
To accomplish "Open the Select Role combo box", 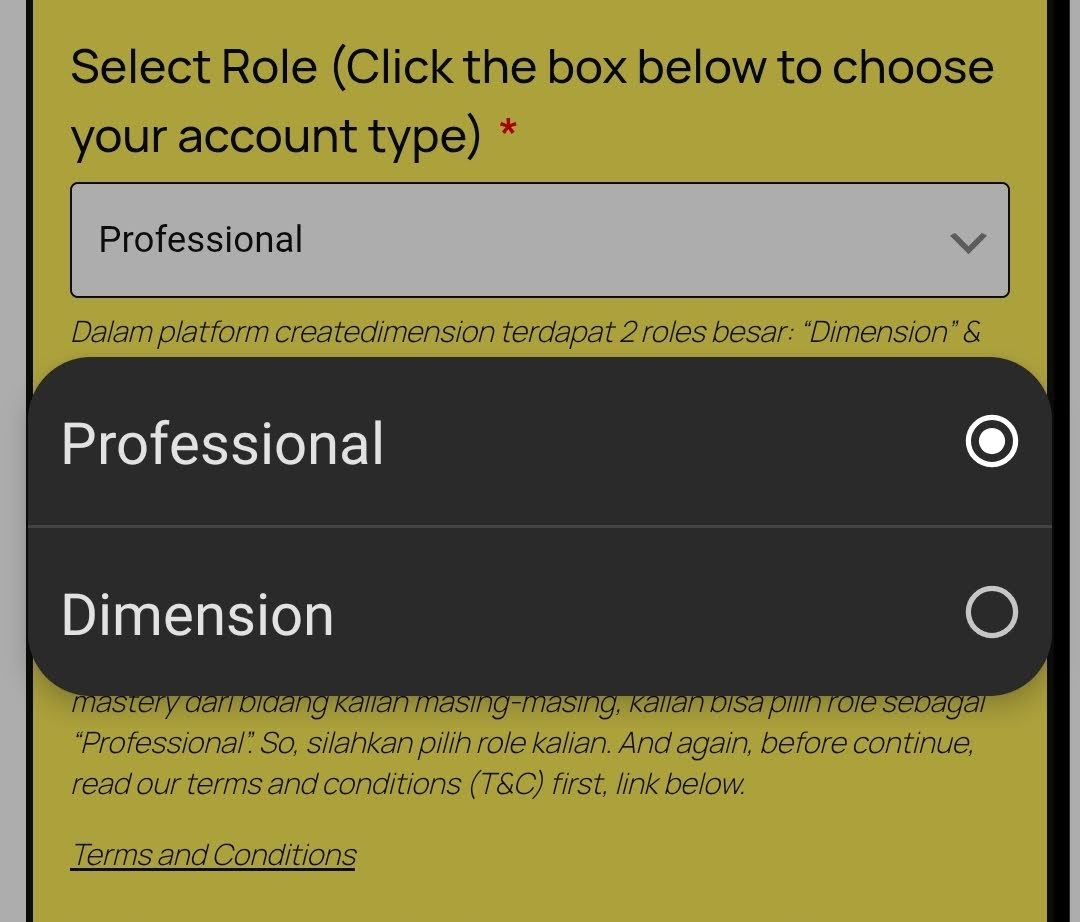I will [539, 240].
